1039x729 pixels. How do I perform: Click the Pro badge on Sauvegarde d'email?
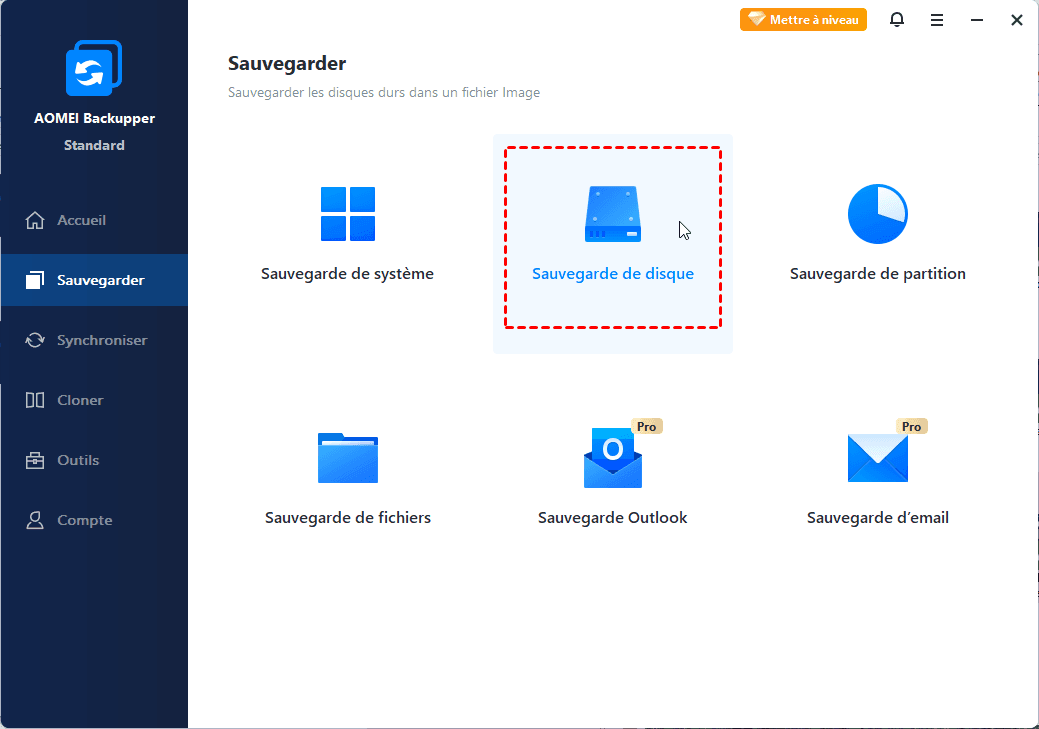point(911,427)
